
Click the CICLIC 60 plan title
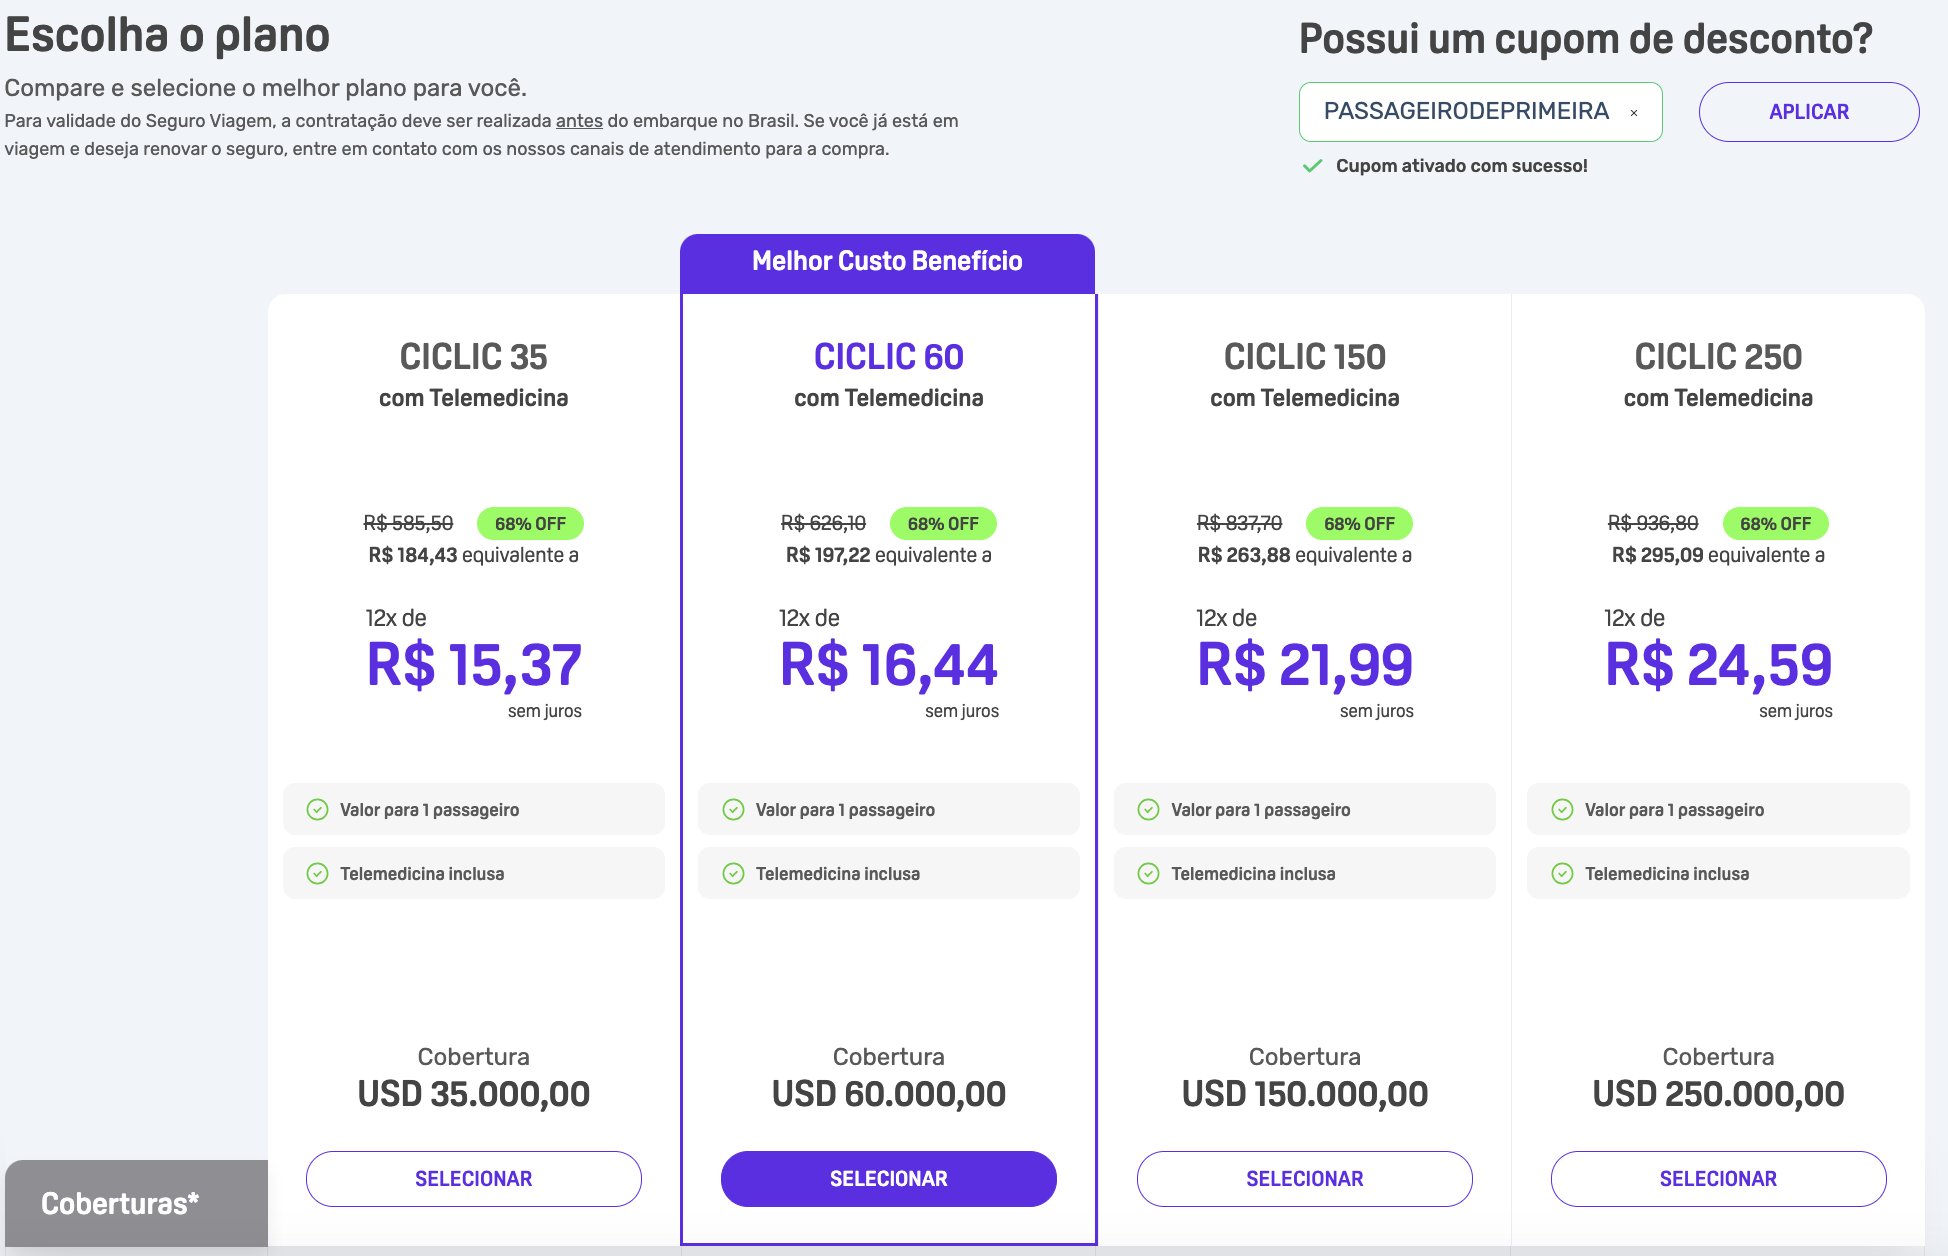(889, 357)
